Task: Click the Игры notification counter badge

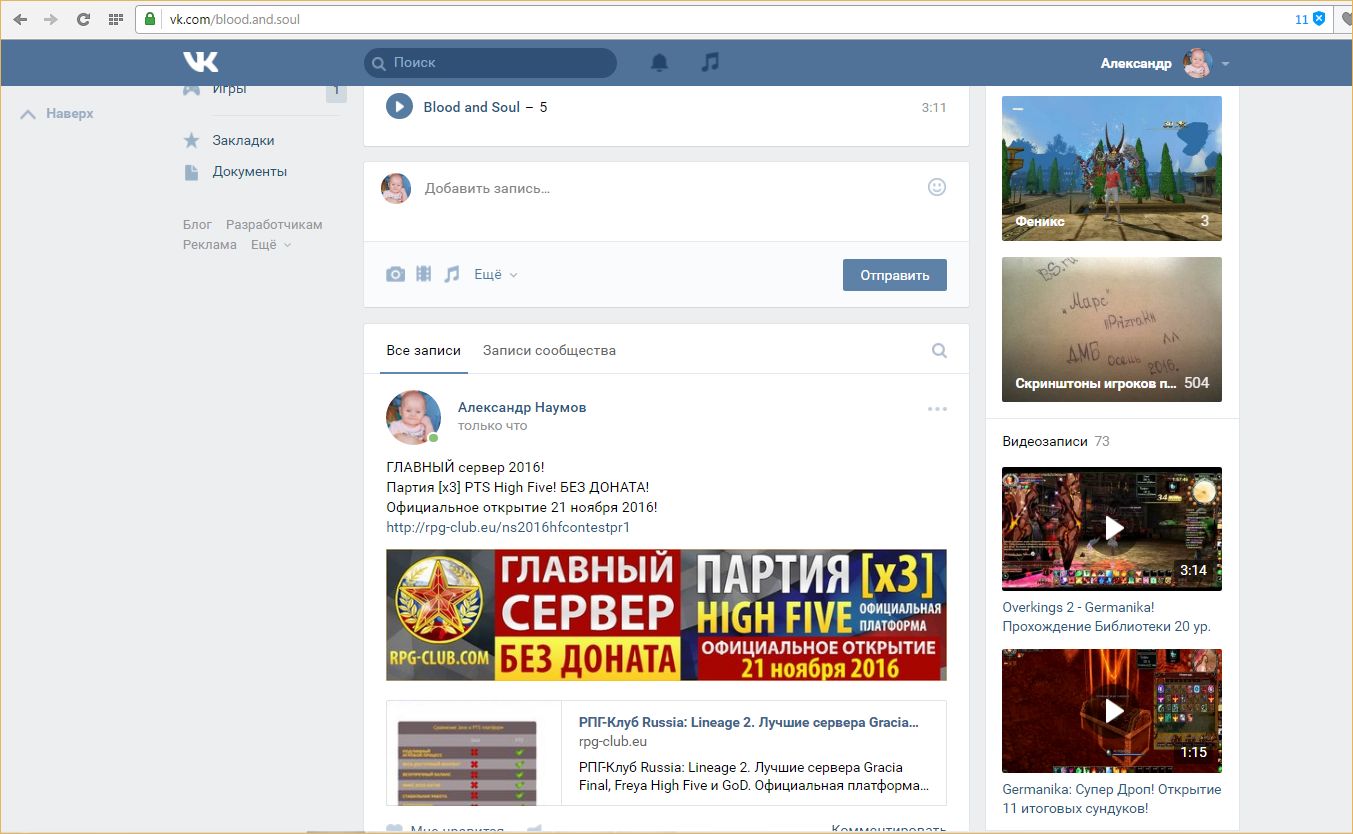Action: coord(336,91)
